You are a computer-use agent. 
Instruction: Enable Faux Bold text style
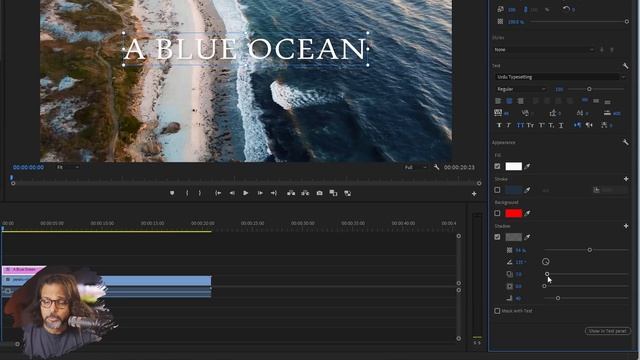click(x=499, y=125)
